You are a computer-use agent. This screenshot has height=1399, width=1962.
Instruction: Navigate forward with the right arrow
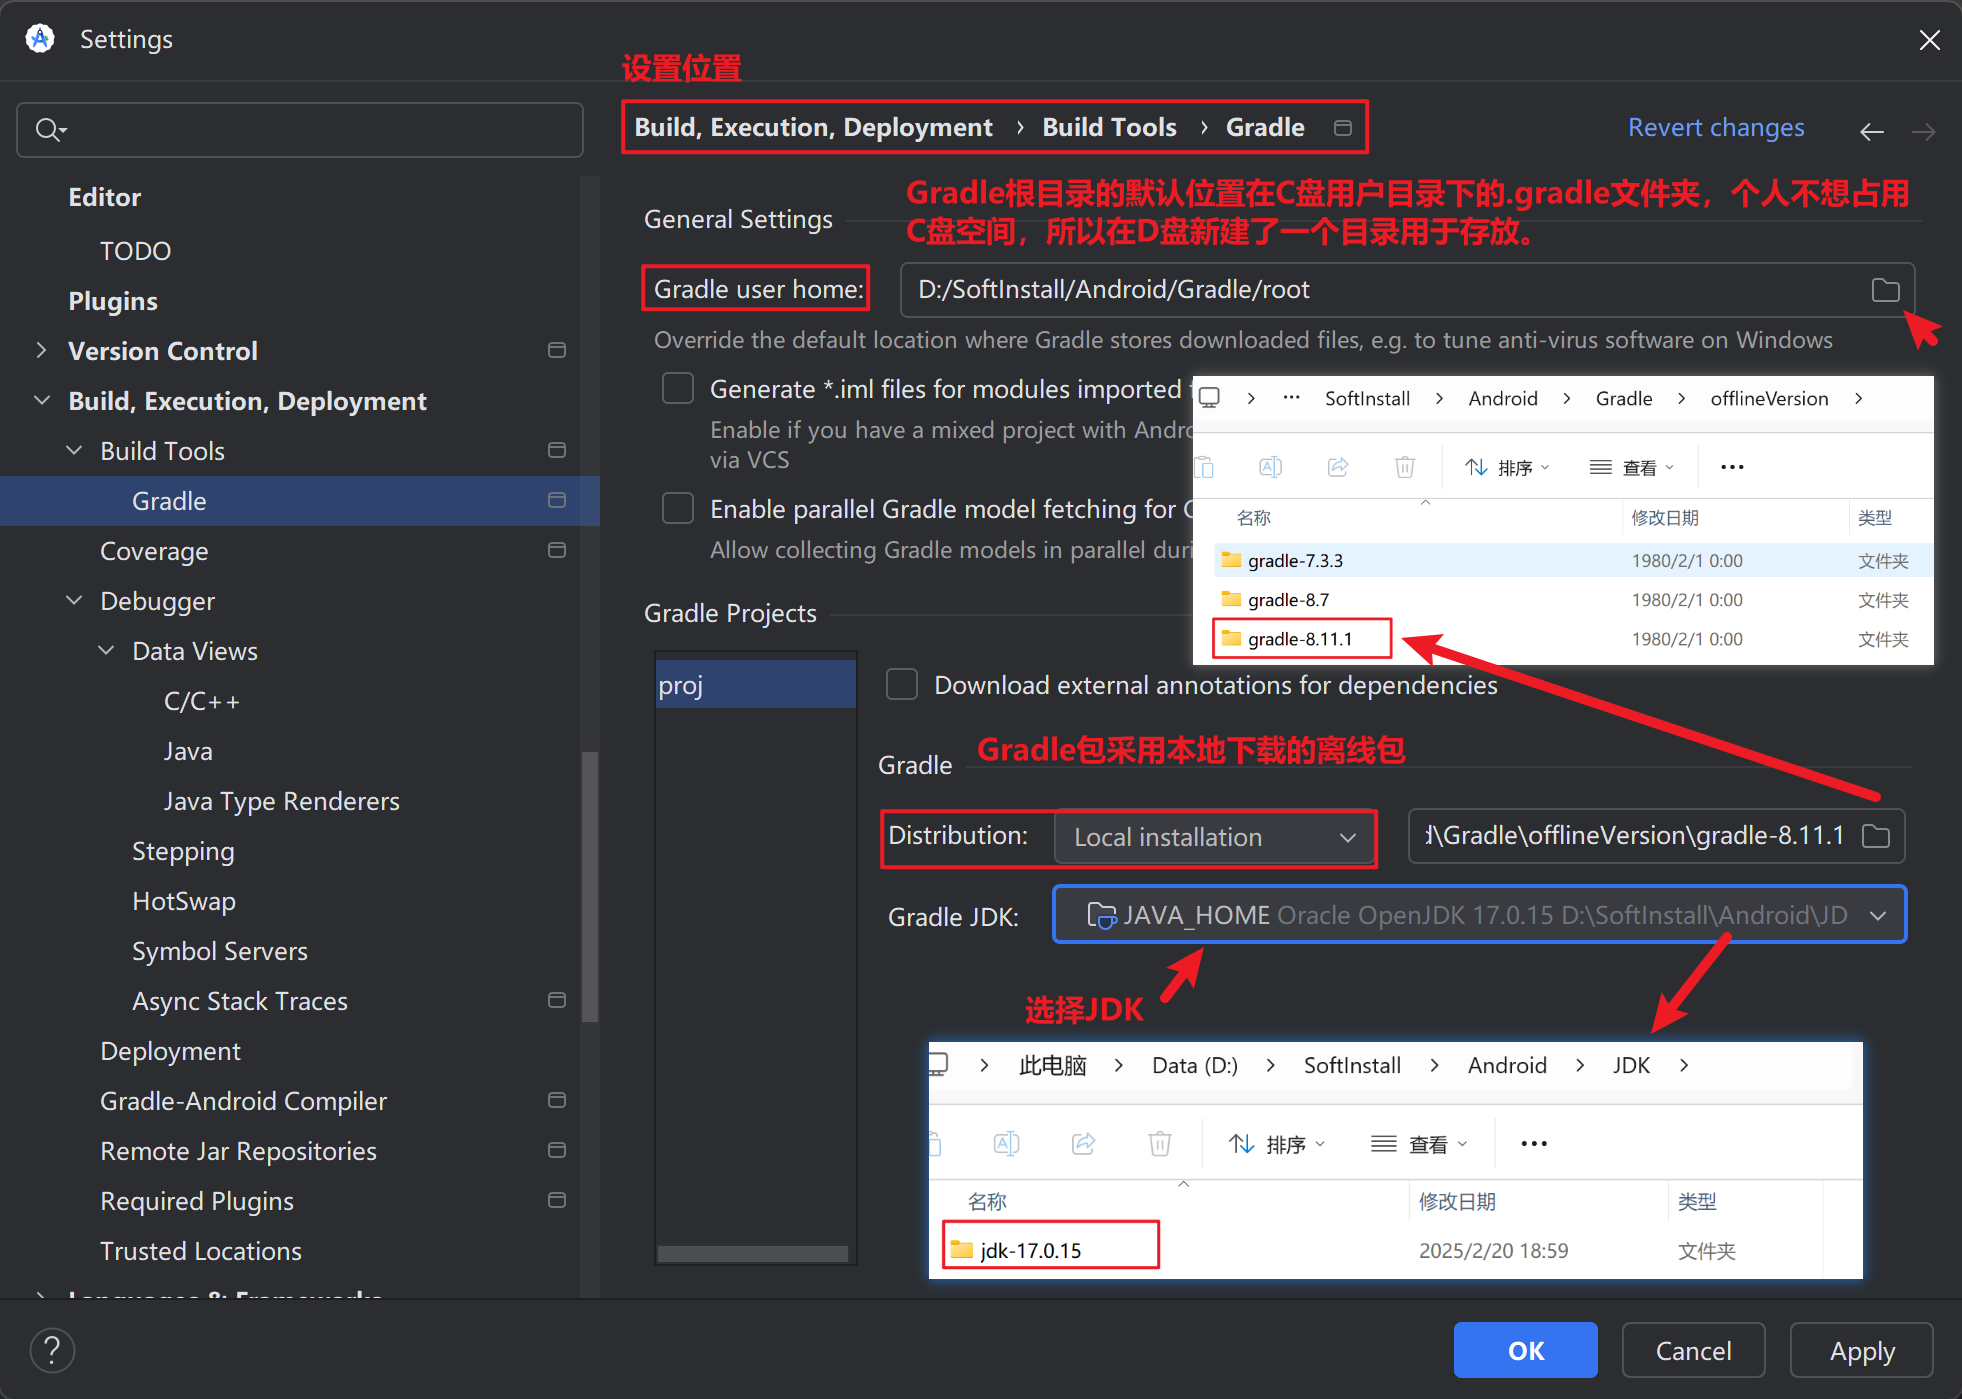(x=1923, y=131)
